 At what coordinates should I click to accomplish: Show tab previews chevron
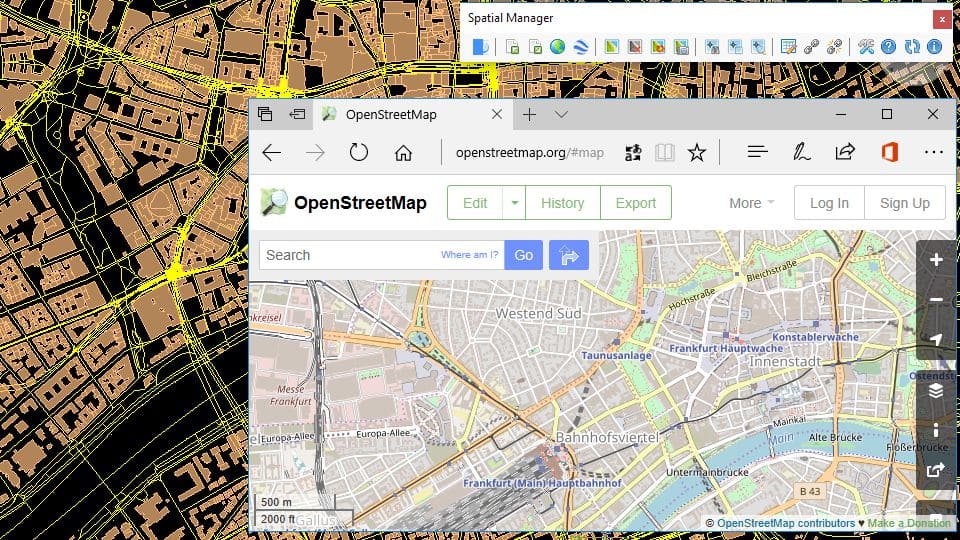[x=561, y=114]
